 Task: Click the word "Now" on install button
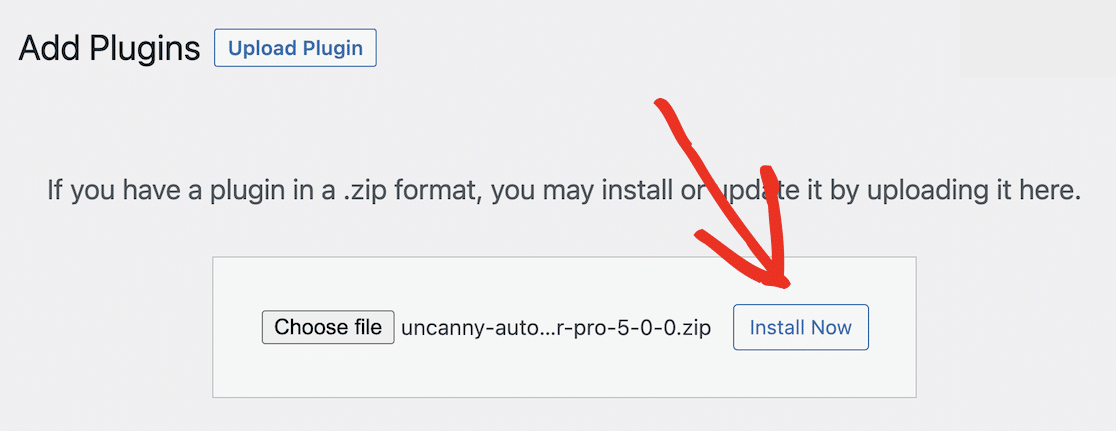pos(832,327)
